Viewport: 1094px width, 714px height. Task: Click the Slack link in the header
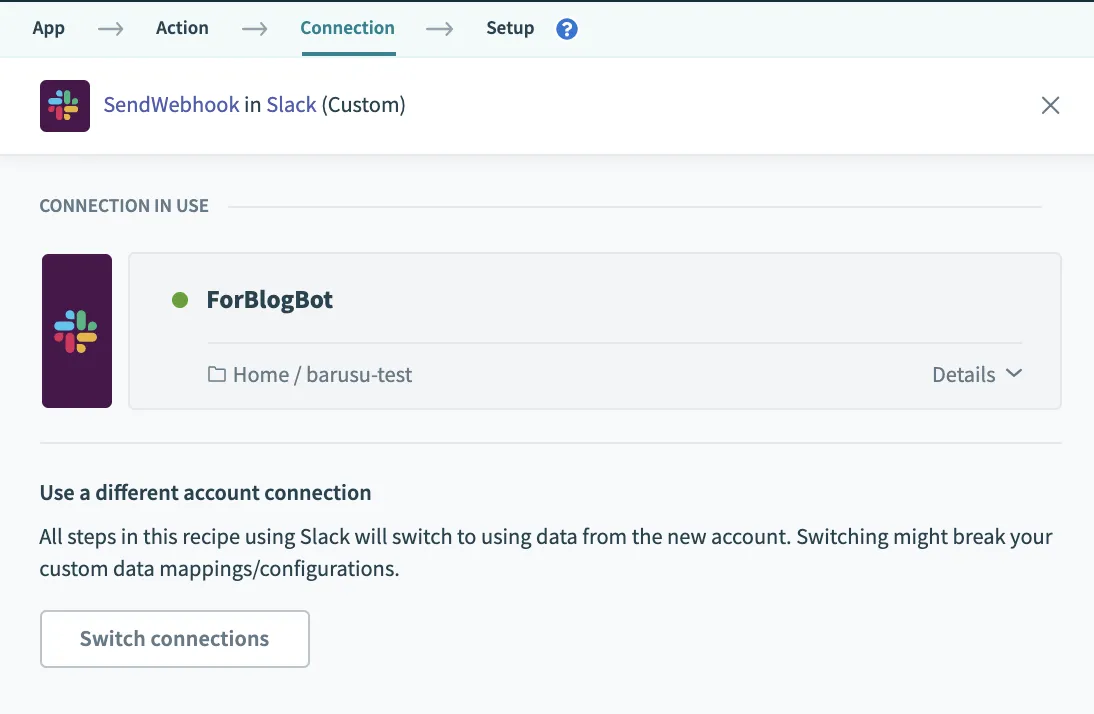(291, 105)
